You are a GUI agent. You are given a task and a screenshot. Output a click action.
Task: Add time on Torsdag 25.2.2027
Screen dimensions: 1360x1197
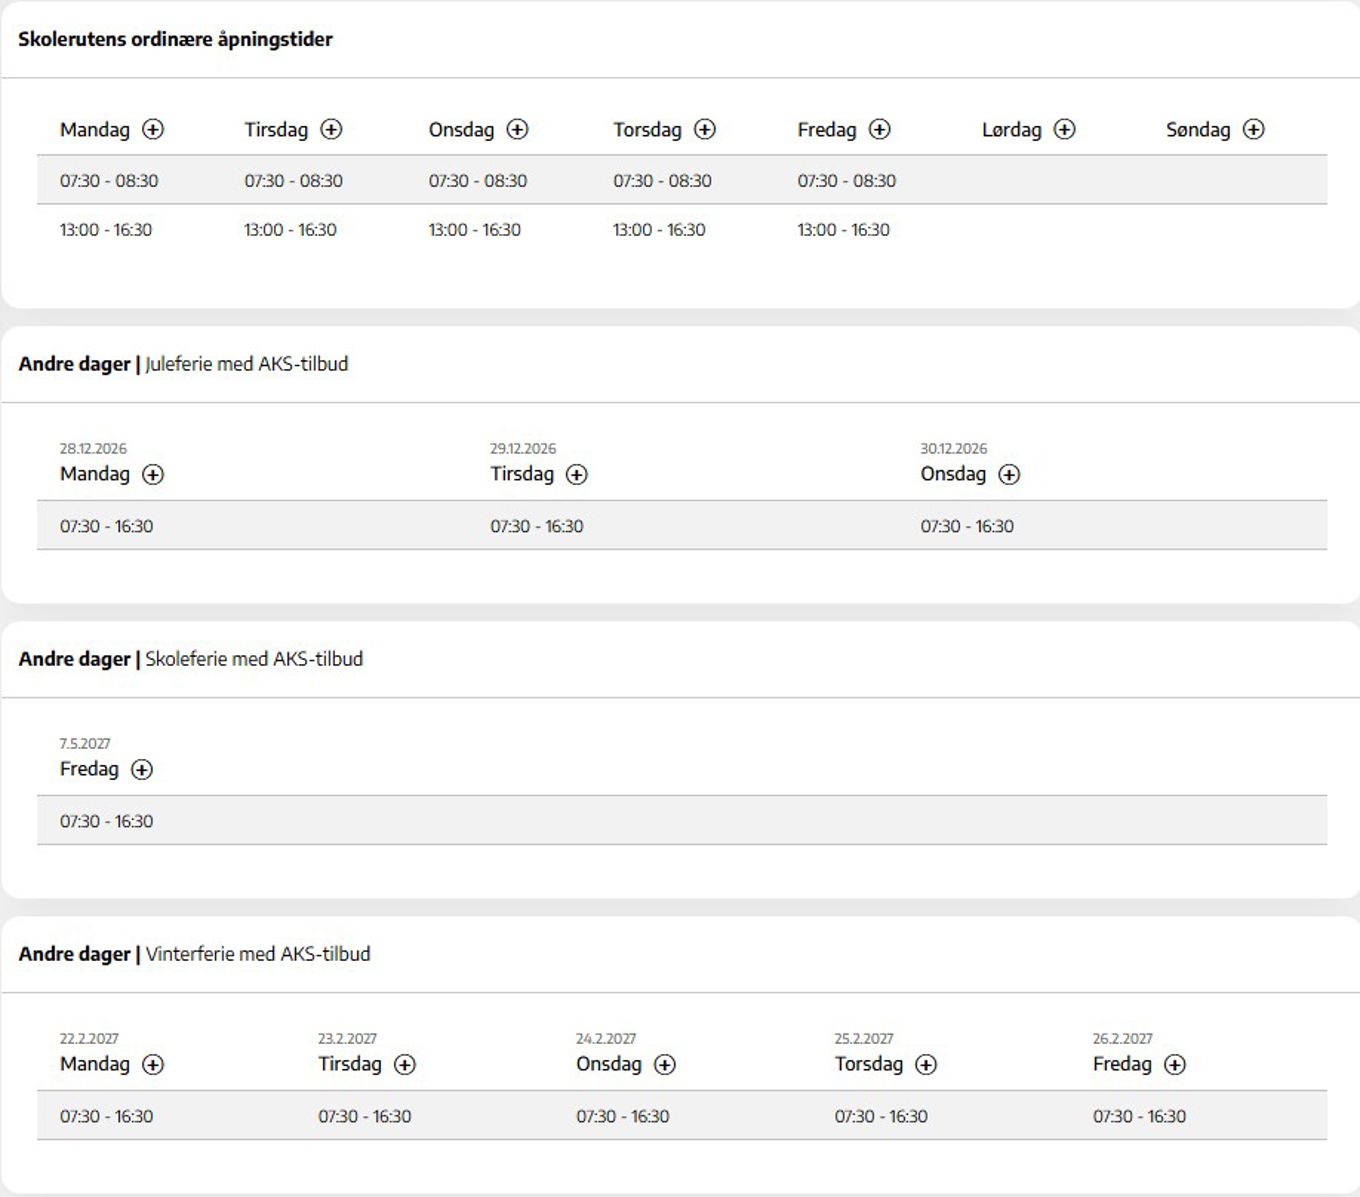[927, 1064]
